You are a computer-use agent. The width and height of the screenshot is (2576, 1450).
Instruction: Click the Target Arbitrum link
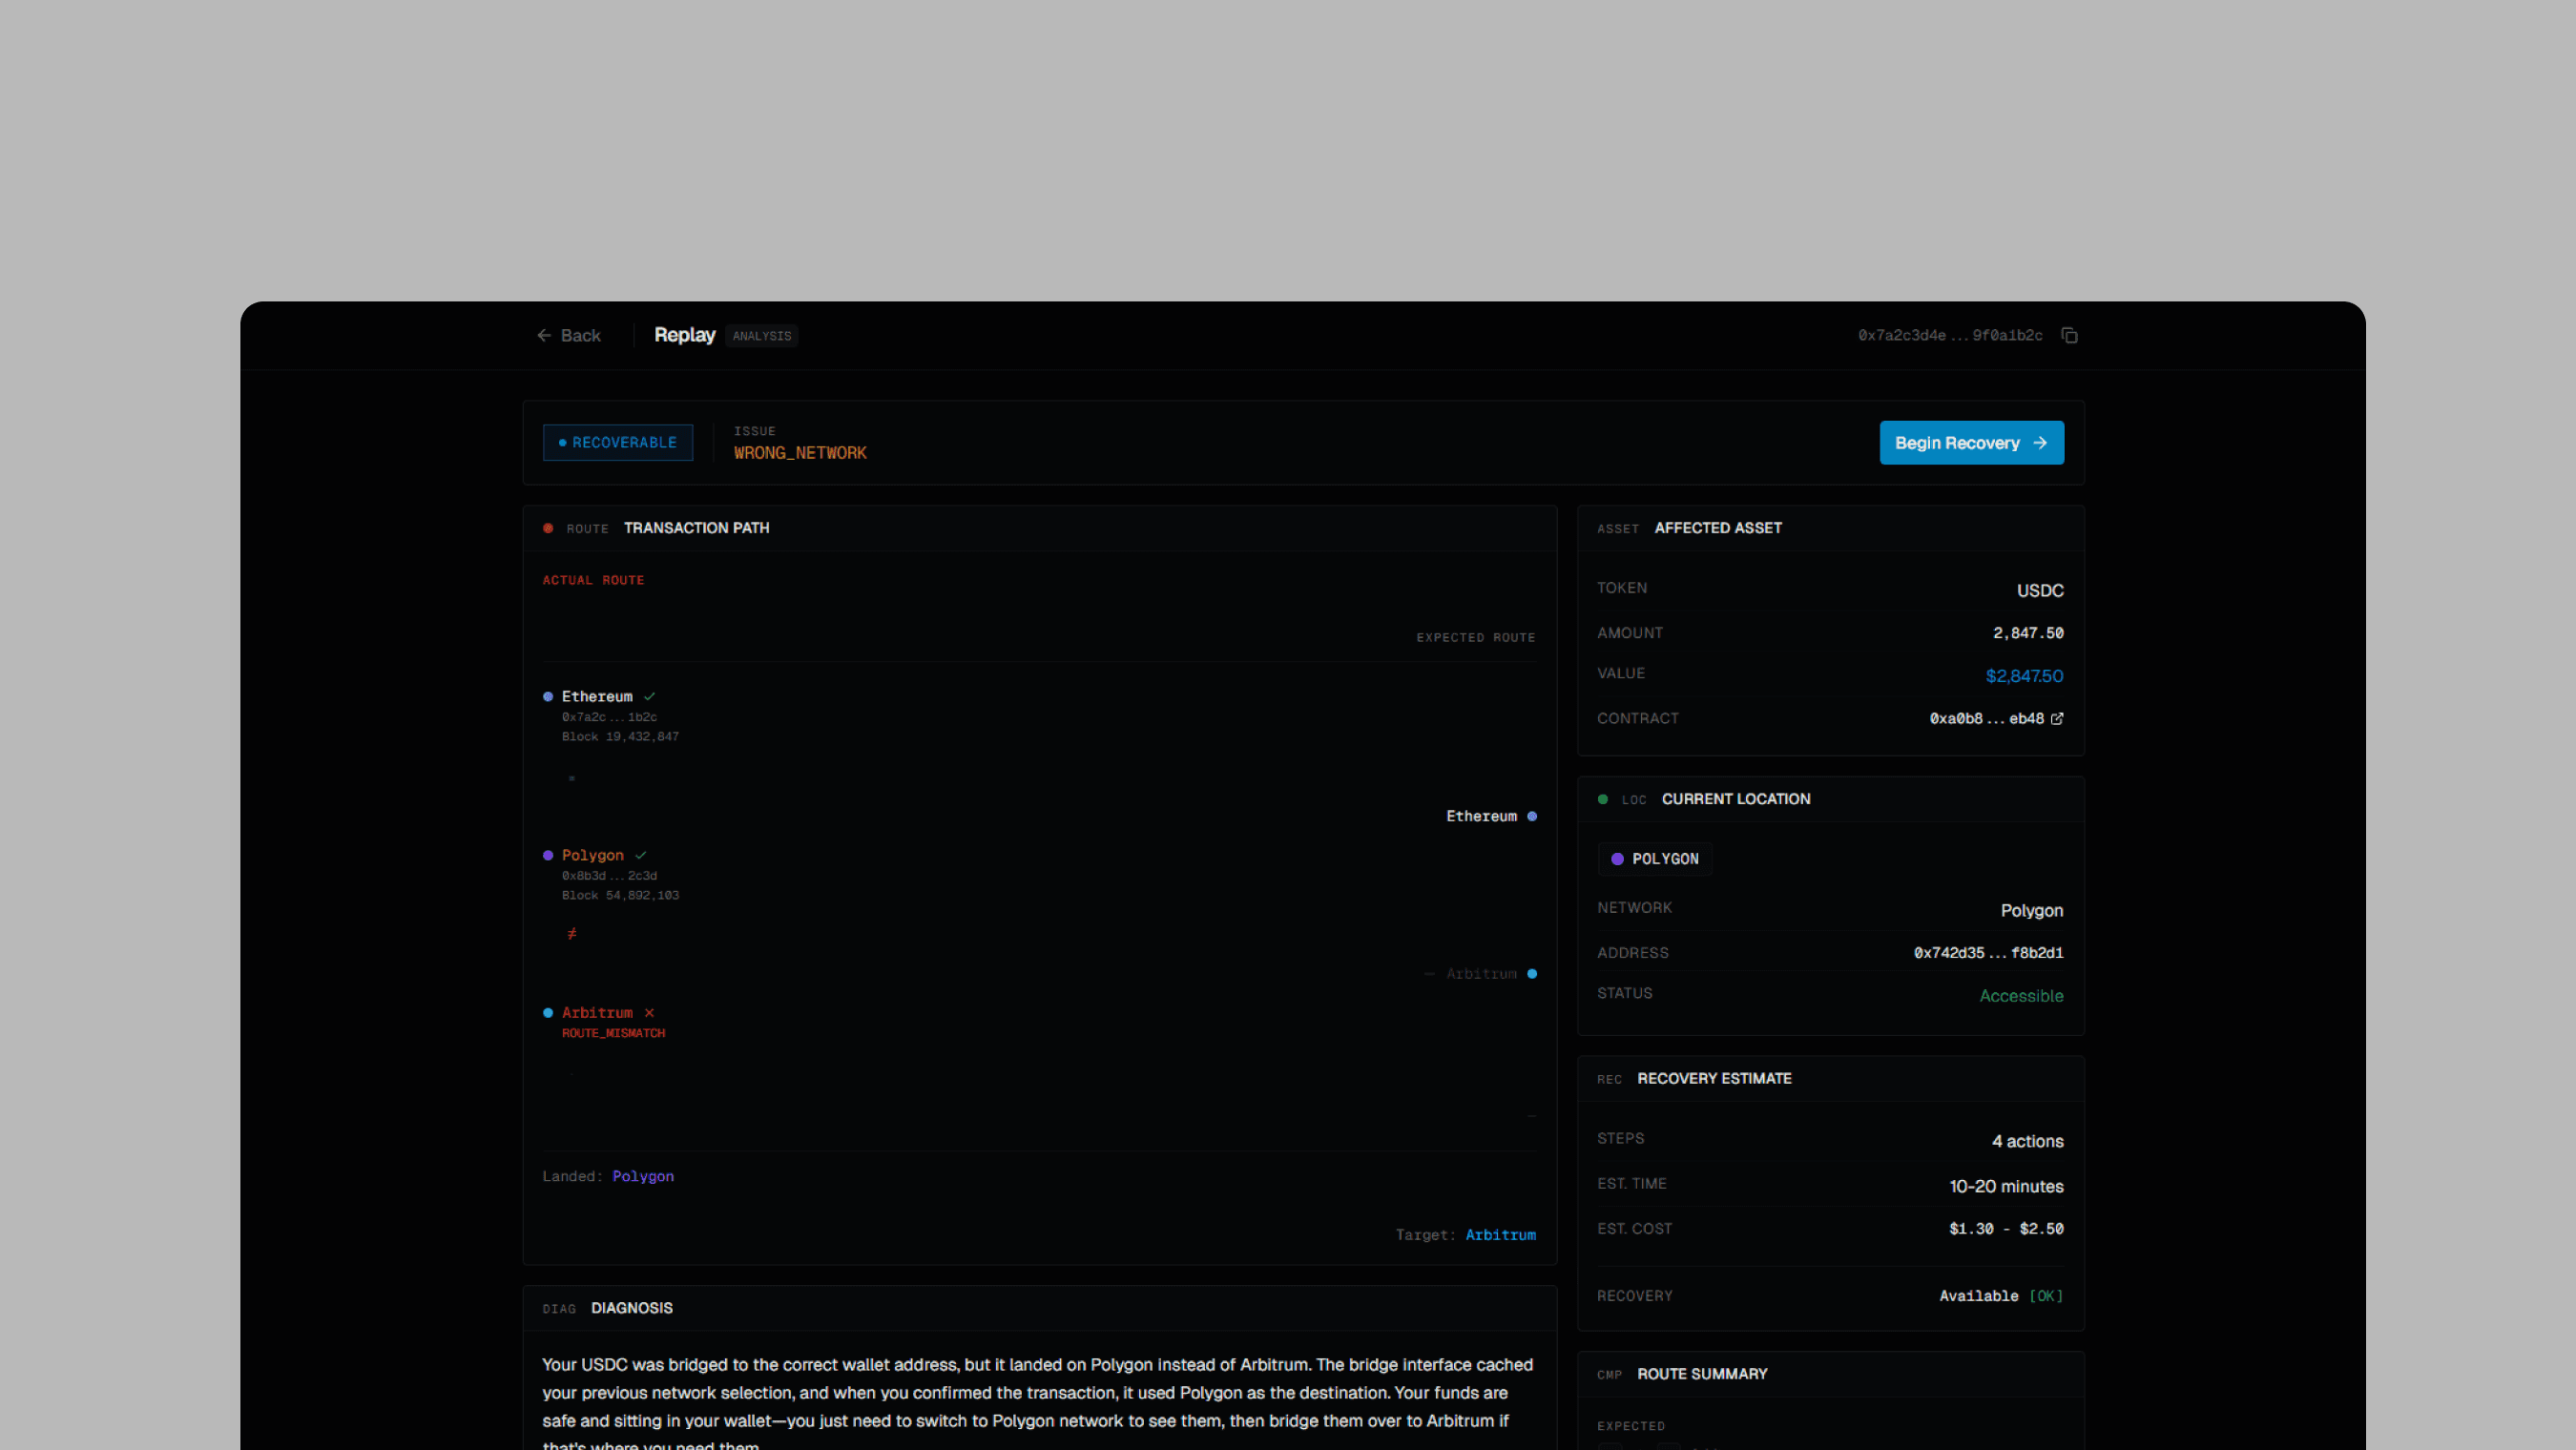pyautogui.click(x=1500, y=1235)
